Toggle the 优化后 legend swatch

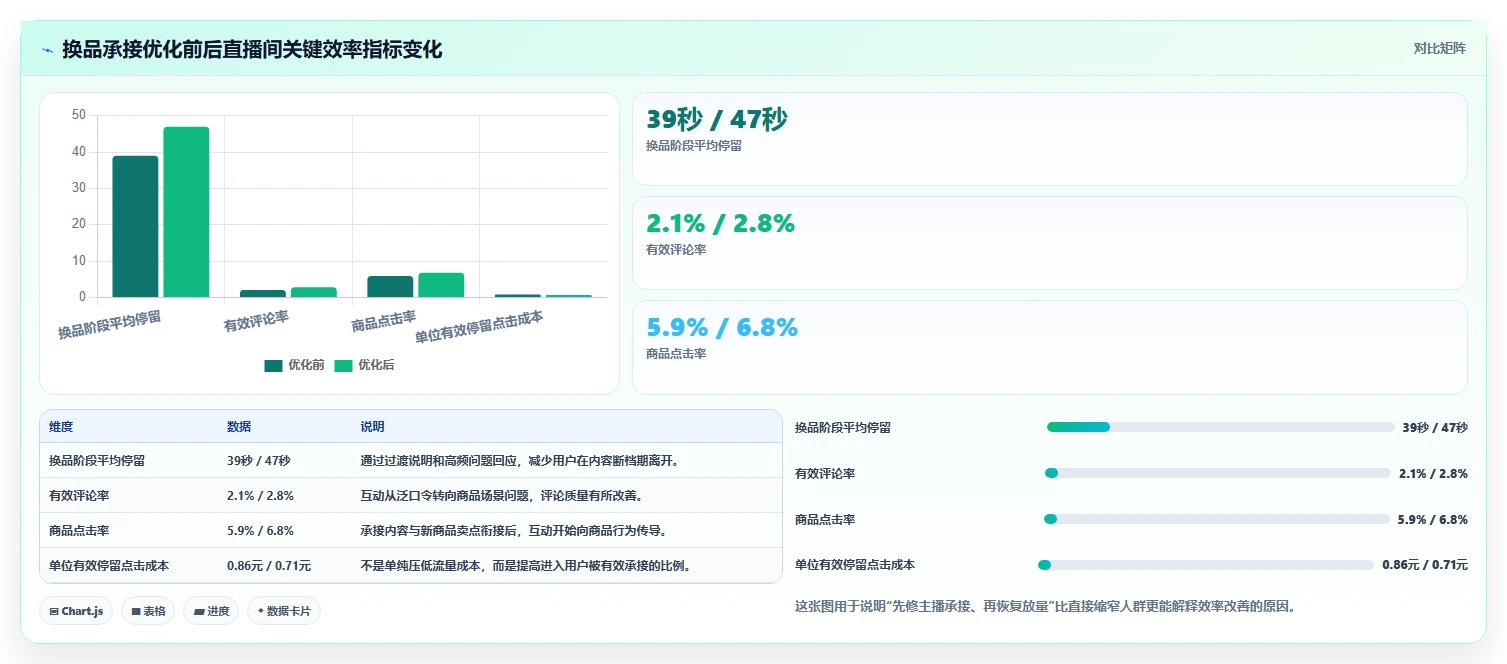(344, 366)
